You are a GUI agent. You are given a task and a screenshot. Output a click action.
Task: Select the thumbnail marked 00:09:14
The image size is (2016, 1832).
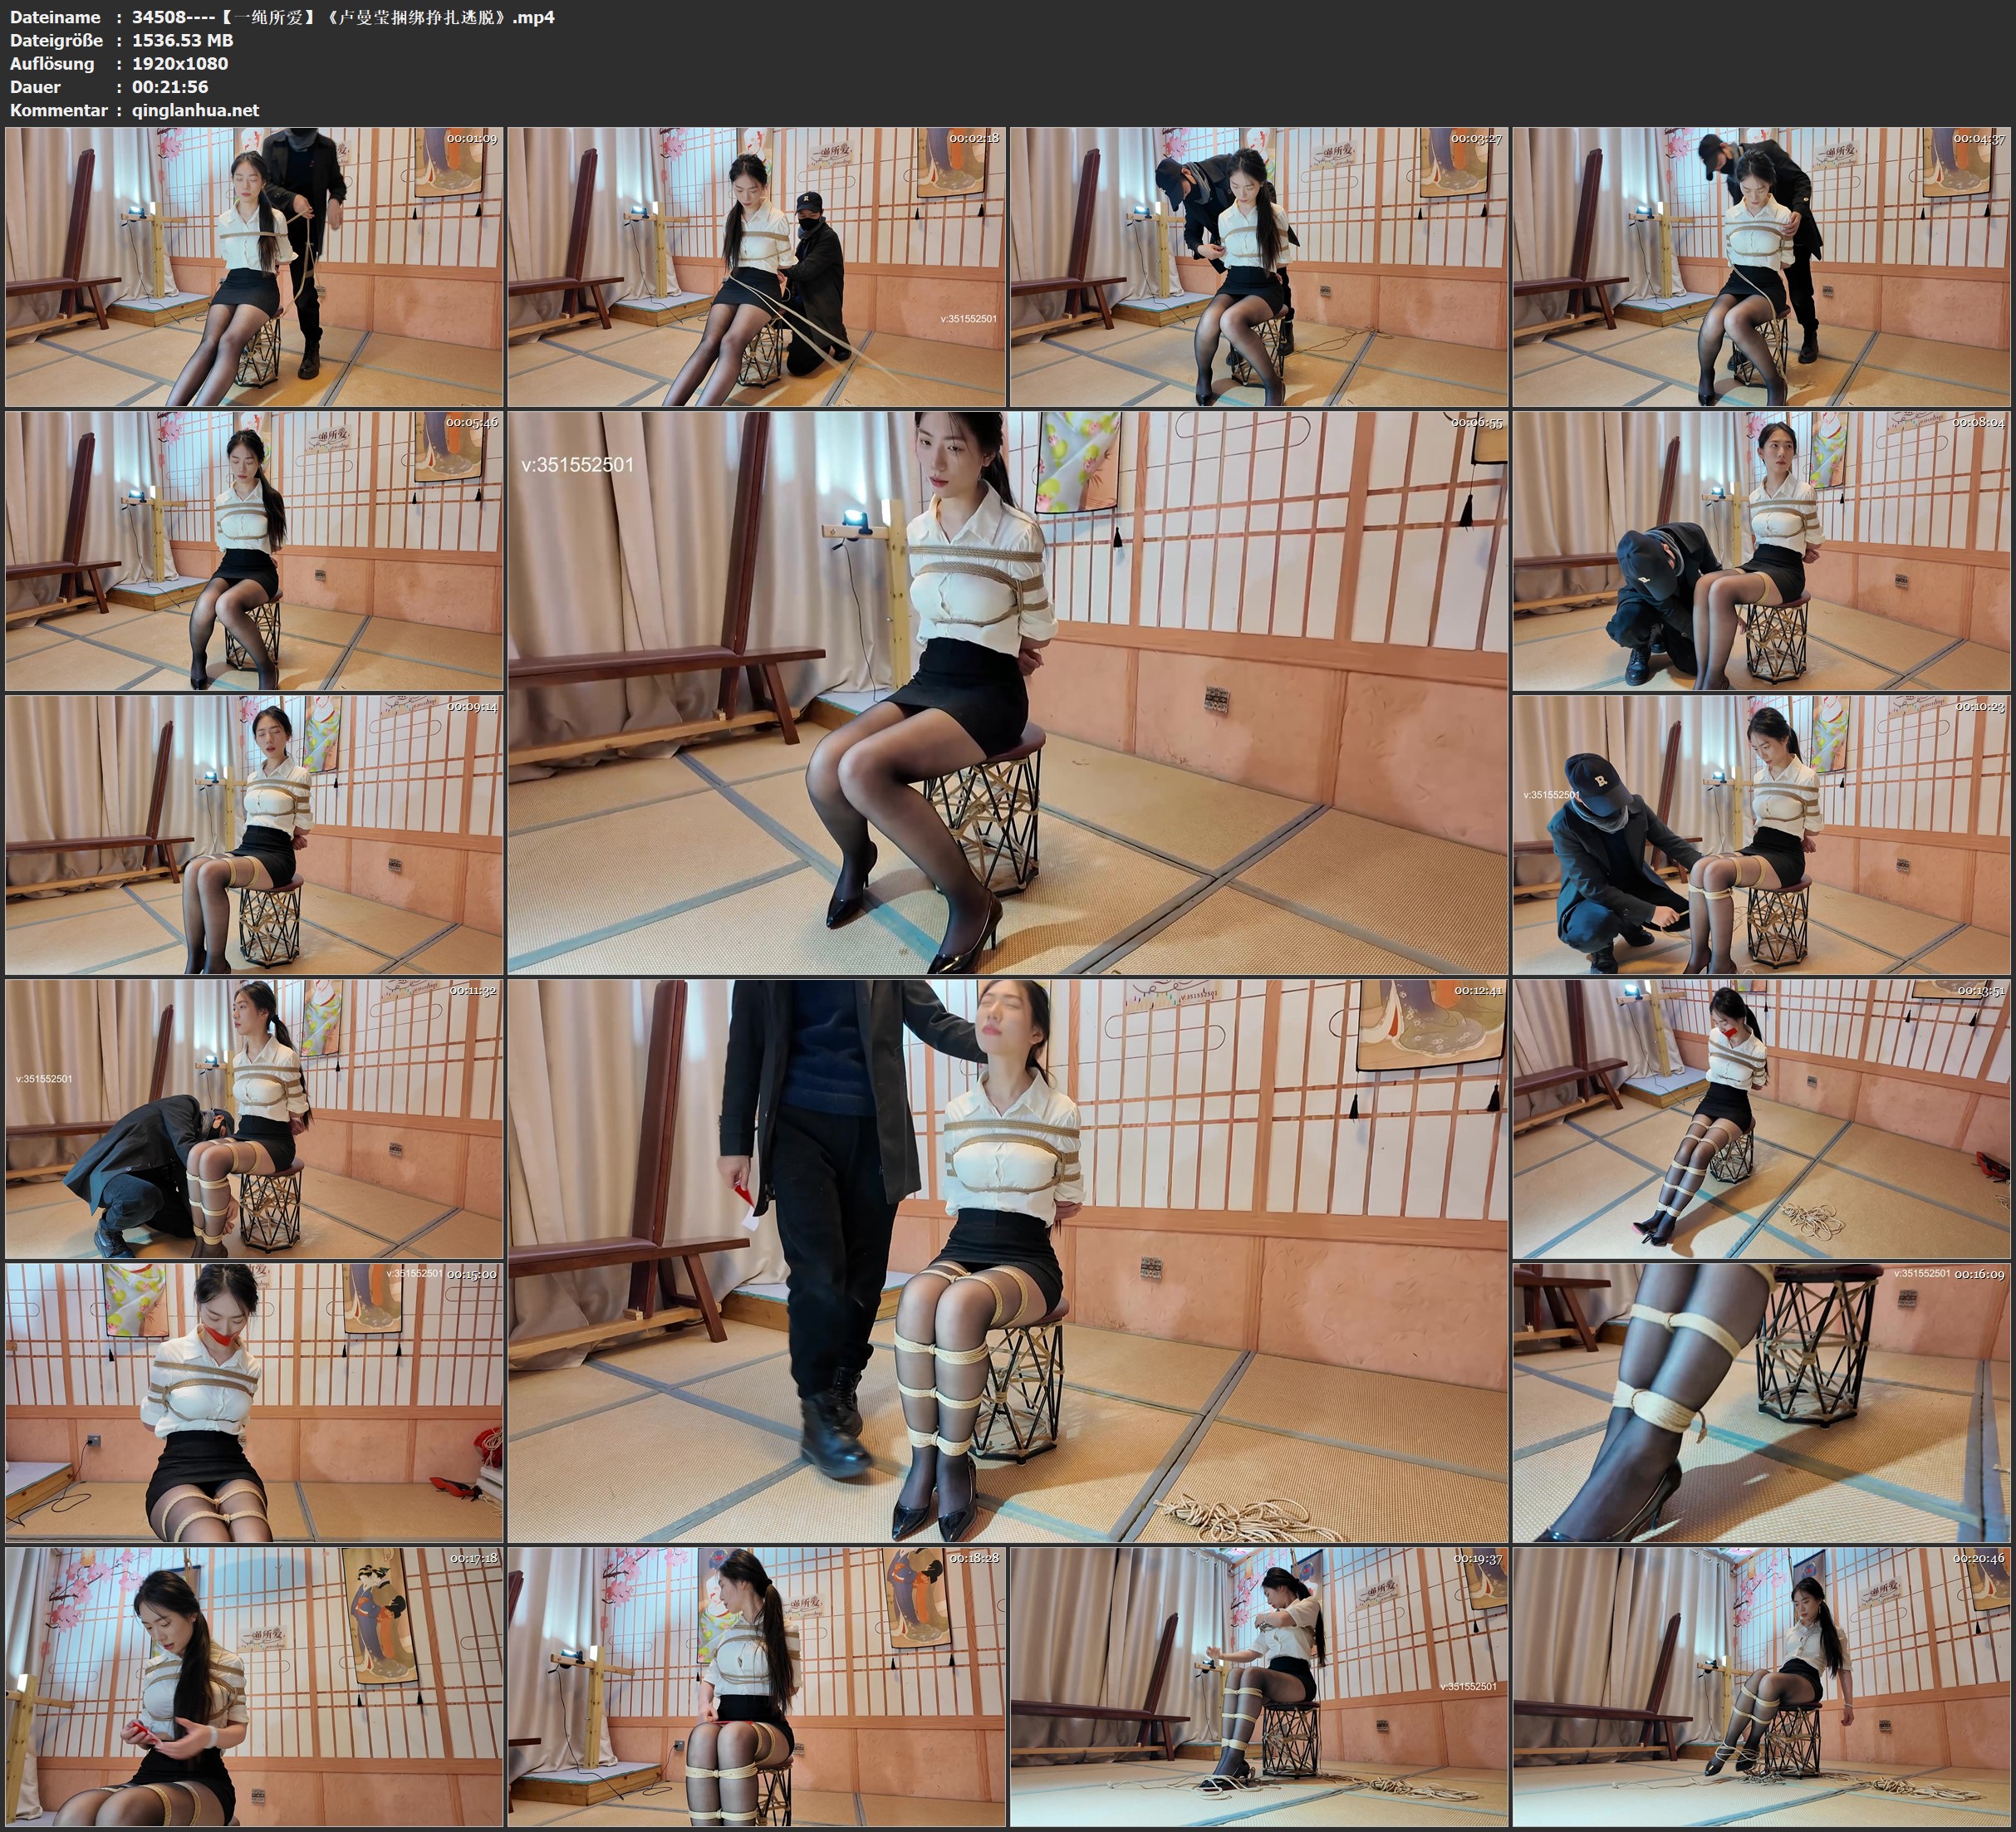[254, 835]
